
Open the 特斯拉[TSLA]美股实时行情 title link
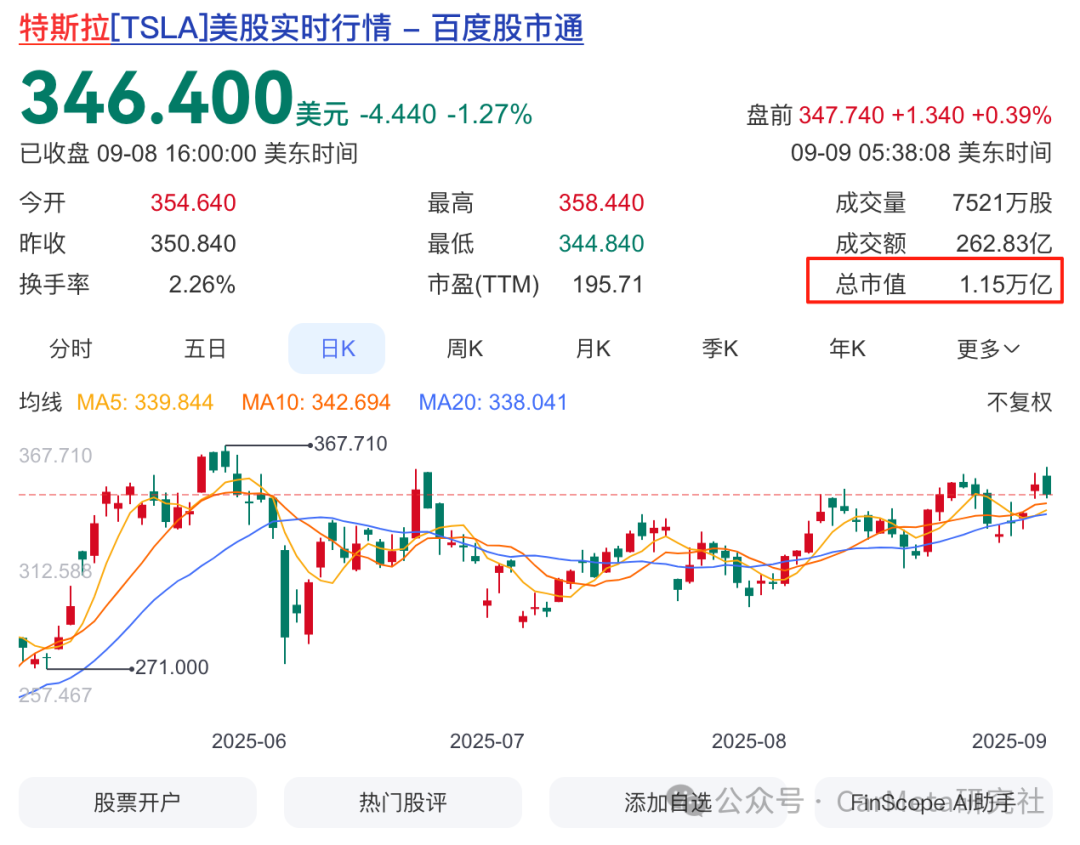point(301,29)
